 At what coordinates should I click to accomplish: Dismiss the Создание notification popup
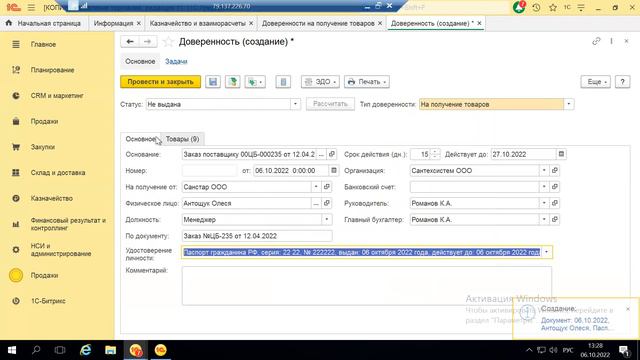[x=628, y=309]
